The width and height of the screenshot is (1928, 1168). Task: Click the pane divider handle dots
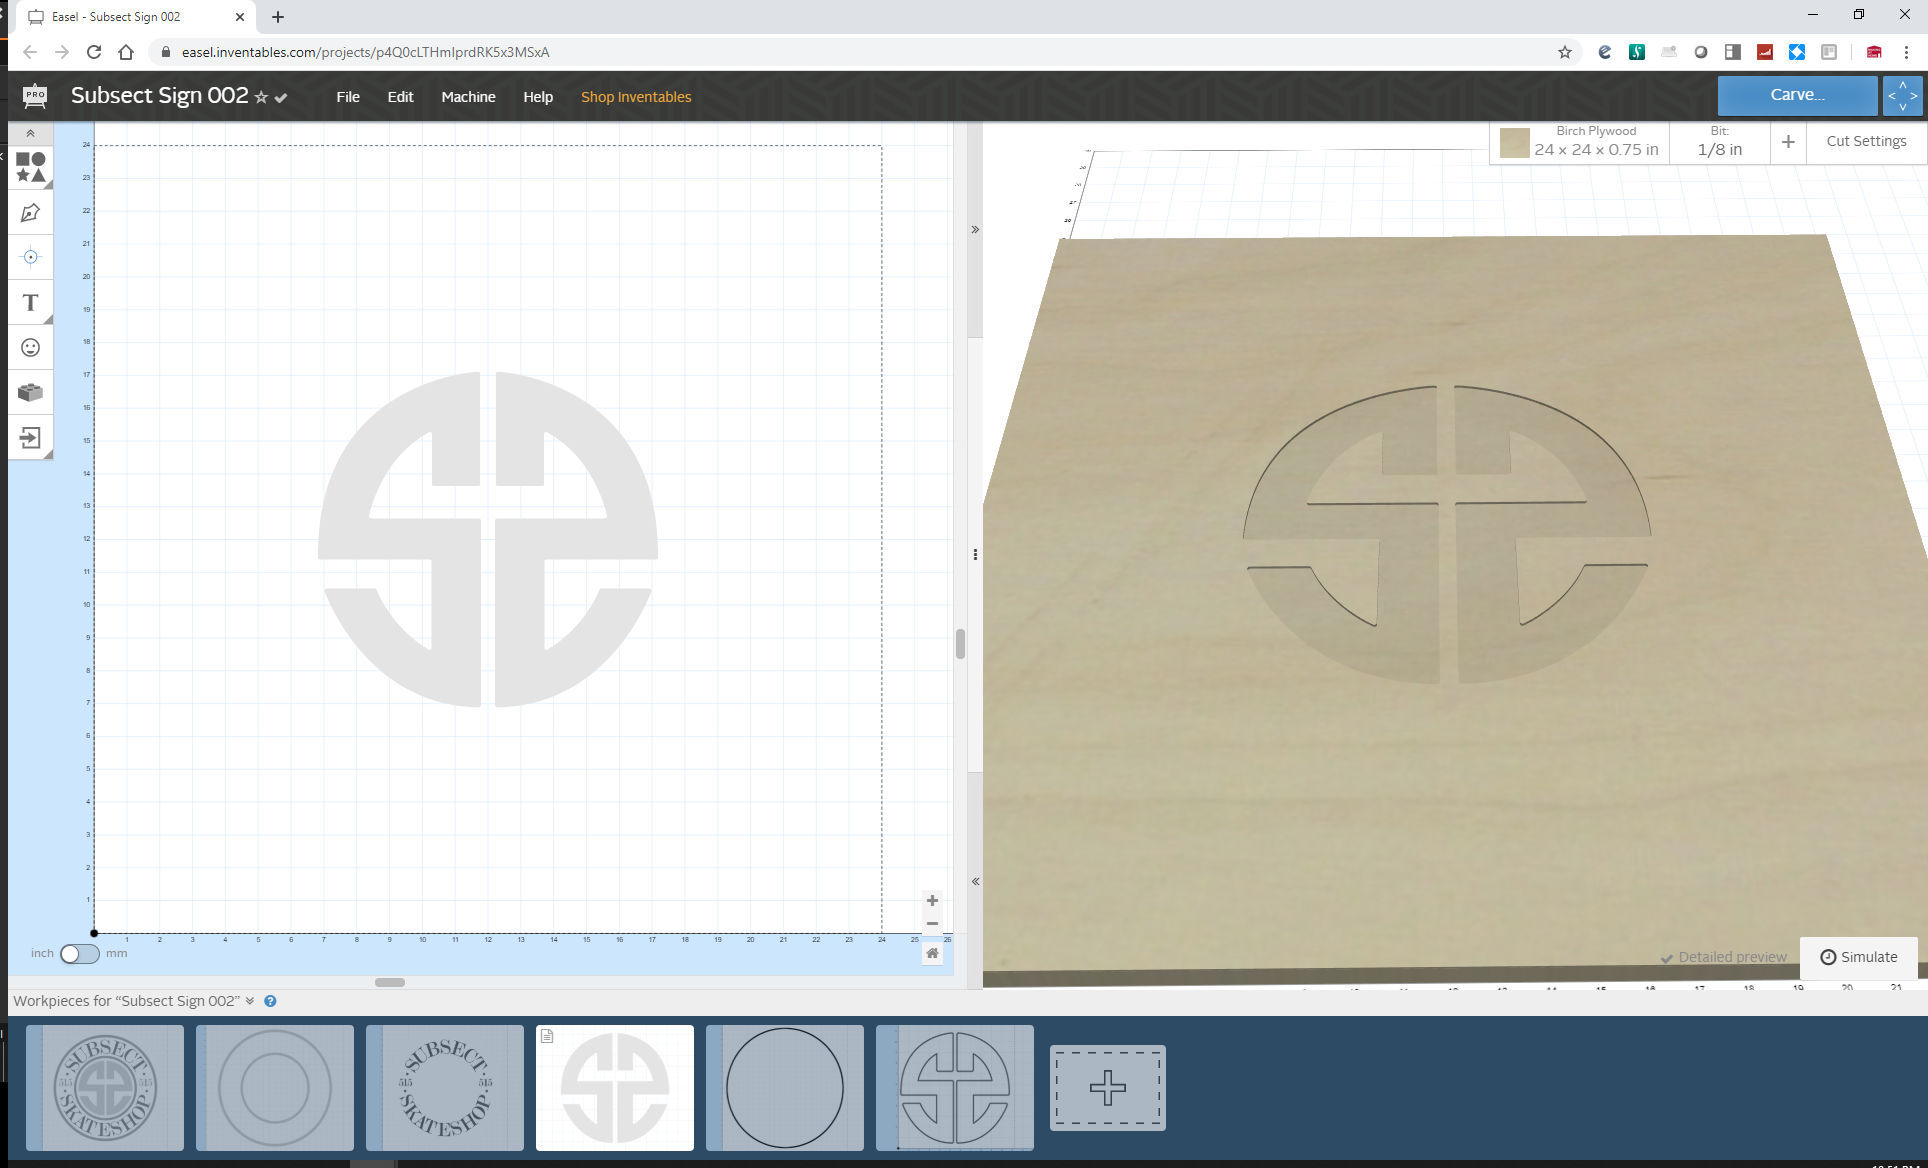975,554
